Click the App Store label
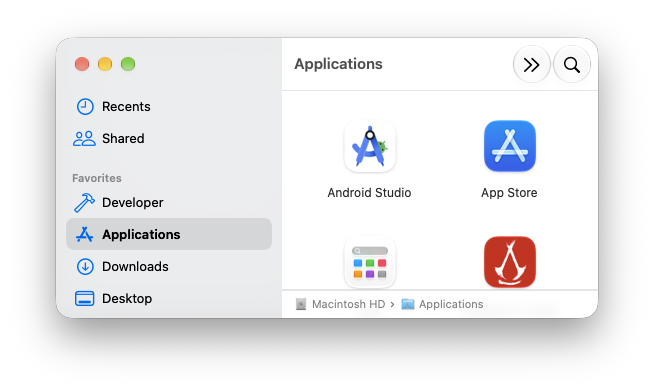 509,193
